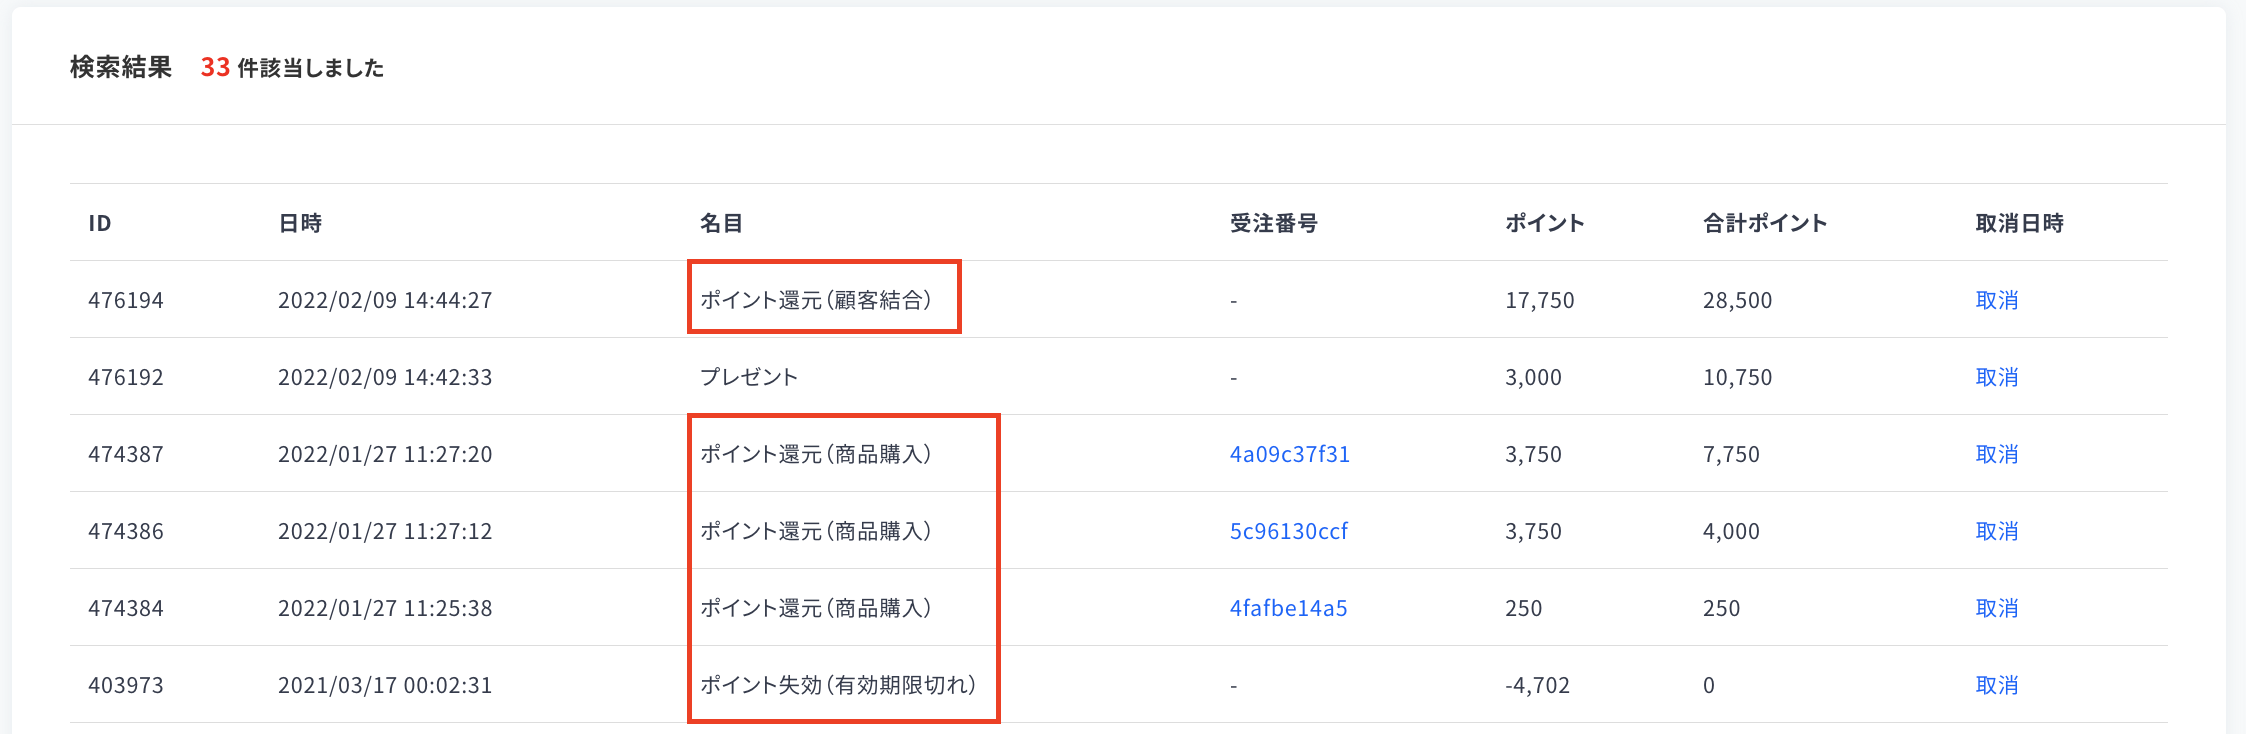Cancel the expired points entry 403973
The height and width of the screenshot is (734, 2246).
pyautogui.click(x=1996, y=685)
